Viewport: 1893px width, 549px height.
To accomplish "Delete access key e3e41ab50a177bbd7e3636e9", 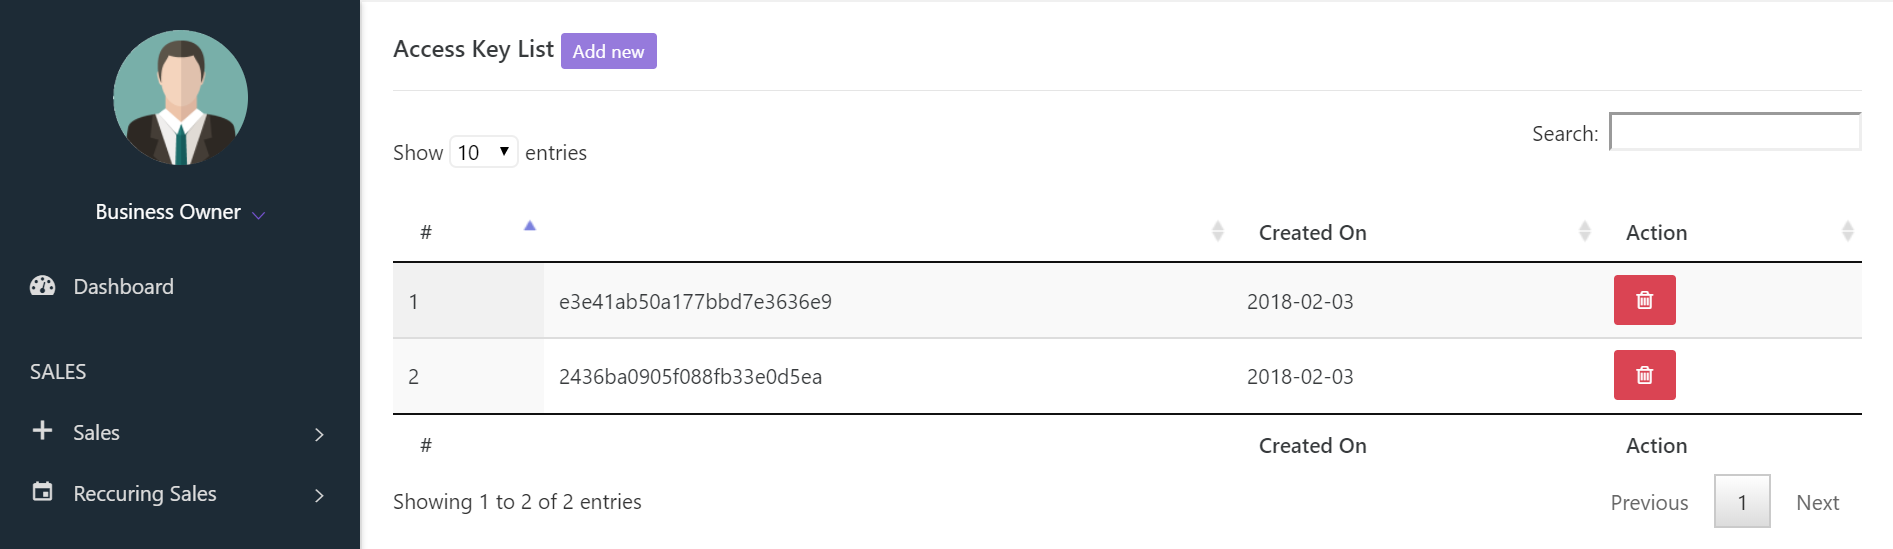I will coord(1644,300).
